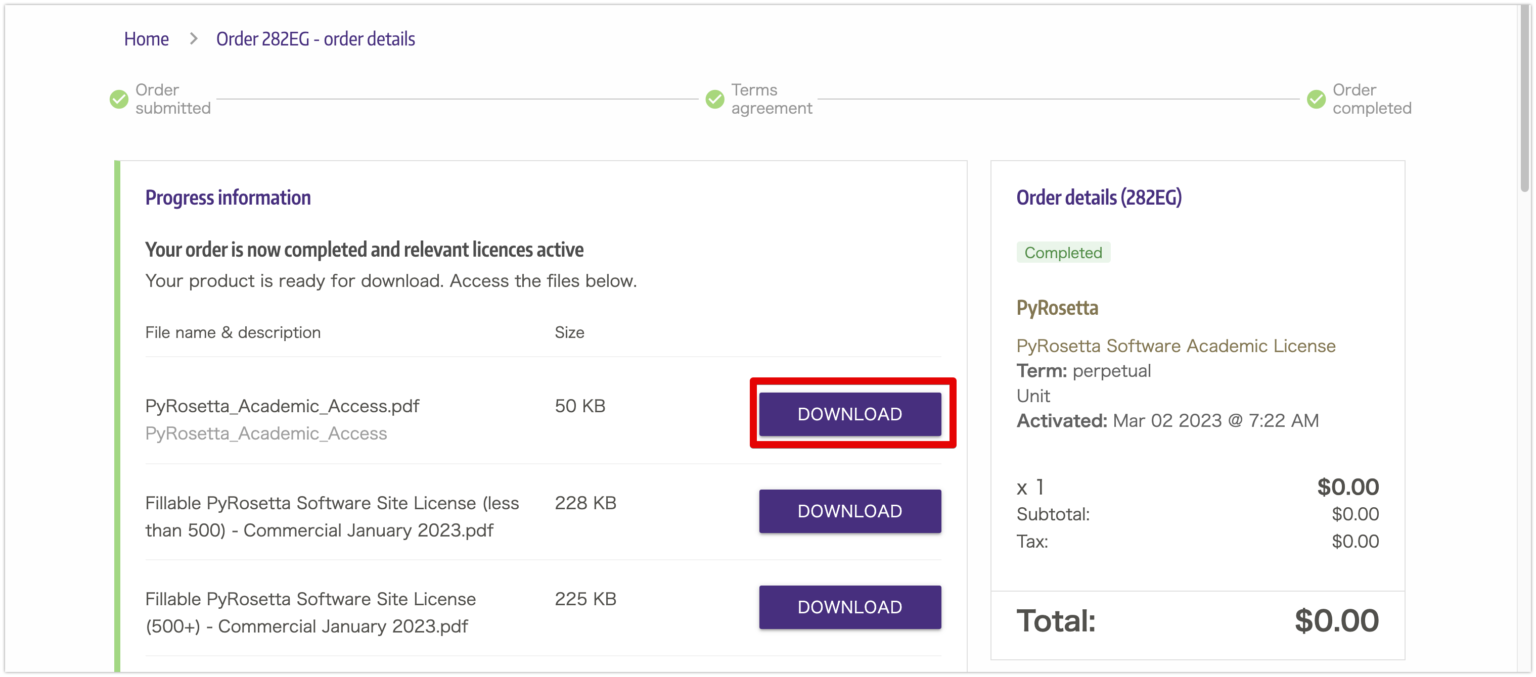1536x677 pixels.
Task: Click the Total amount value
Action: pyautogui.click(x=1337, y=620)
